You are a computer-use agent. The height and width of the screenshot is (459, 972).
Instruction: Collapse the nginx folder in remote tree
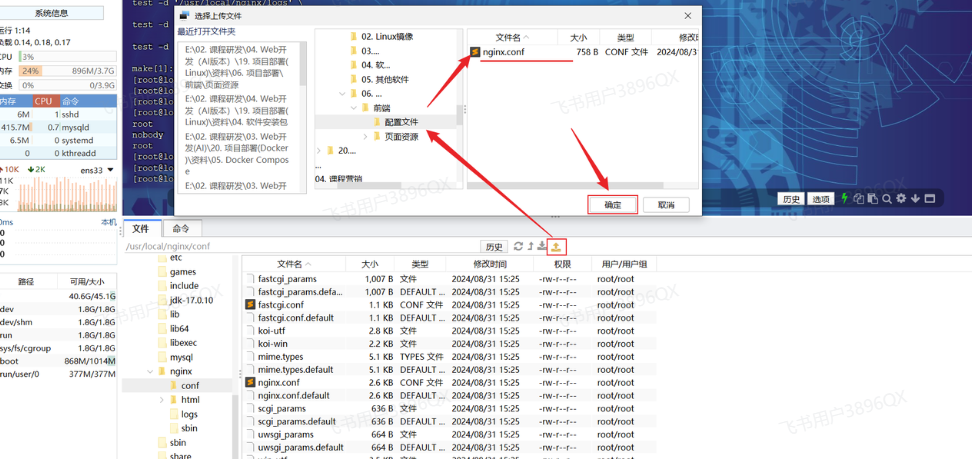coord(150,372)
